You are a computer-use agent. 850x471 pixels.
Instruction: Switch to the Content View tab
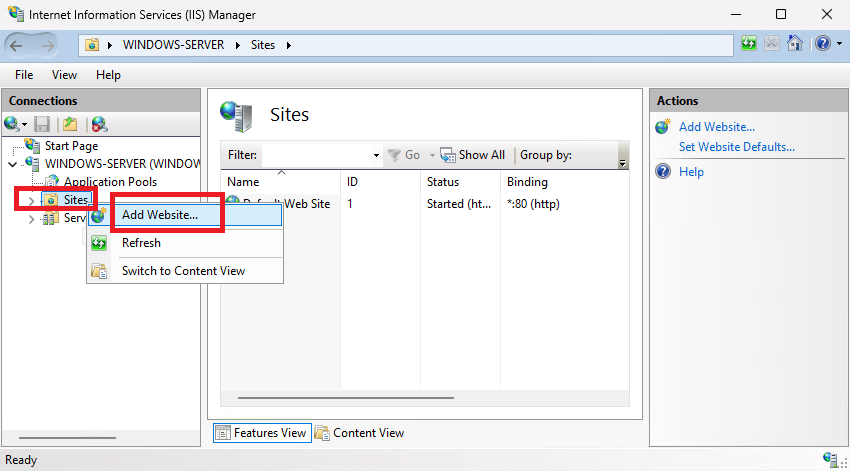click(360, 433)
